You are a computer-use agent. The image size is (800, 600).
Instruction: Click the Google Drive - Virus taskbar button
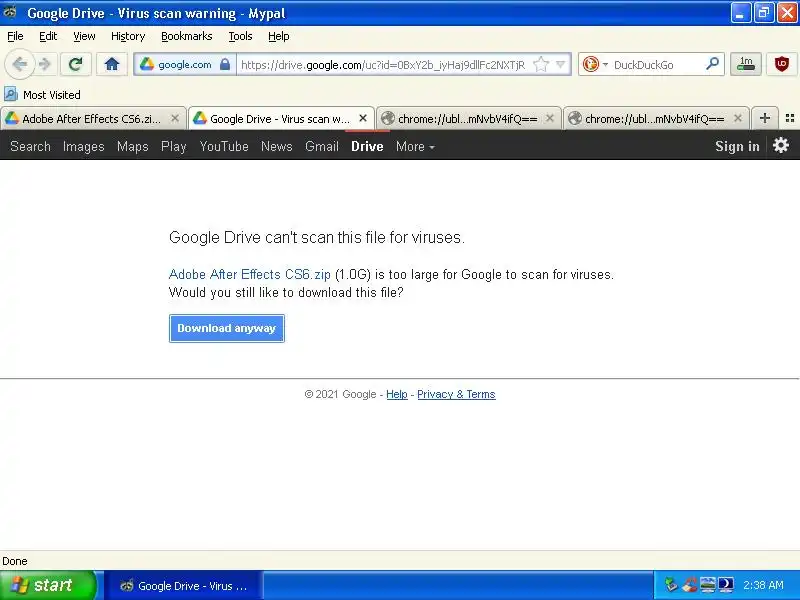point(184,586)
